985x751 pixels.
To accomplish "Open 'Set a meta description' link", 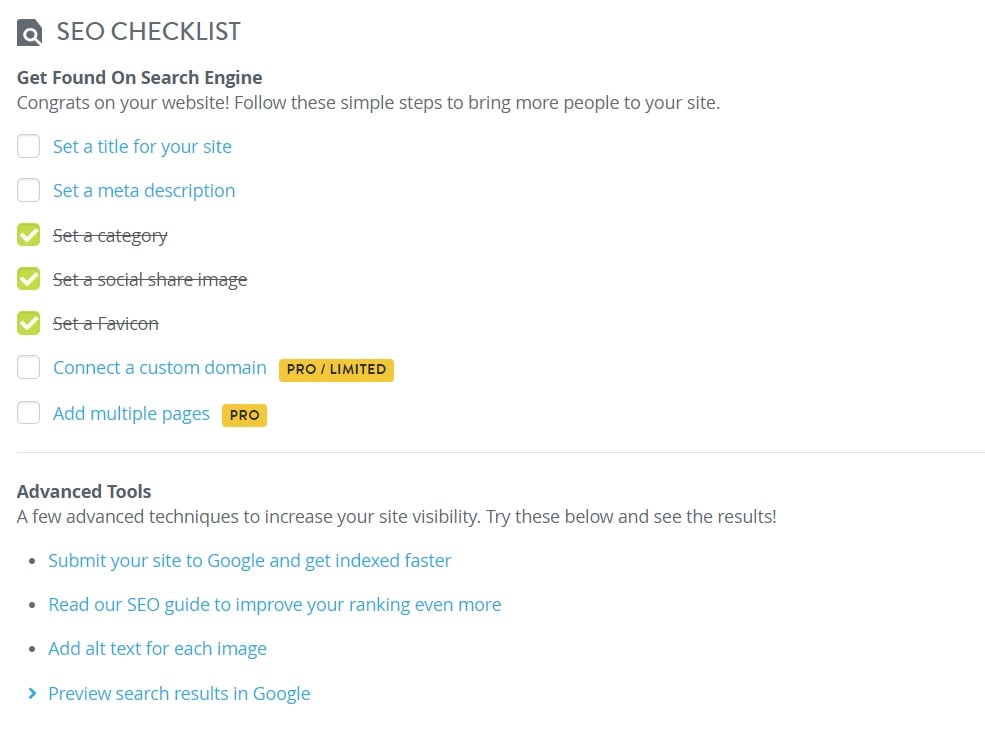I will click(x=144, y=191).
